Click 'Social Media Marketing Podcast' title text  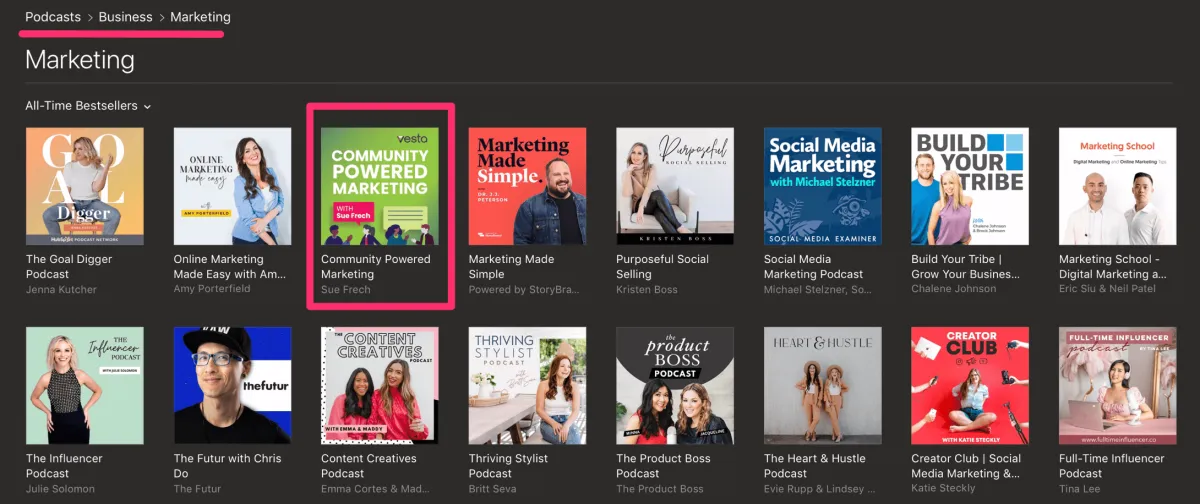point(814,266)
